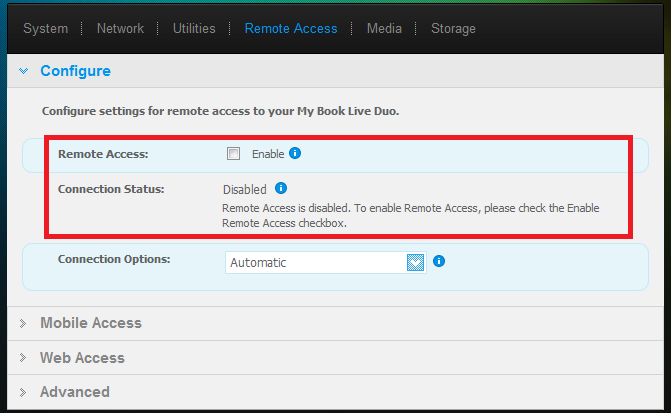
Task: Click the info icon next to Connection Options
Action: (439, 261)
